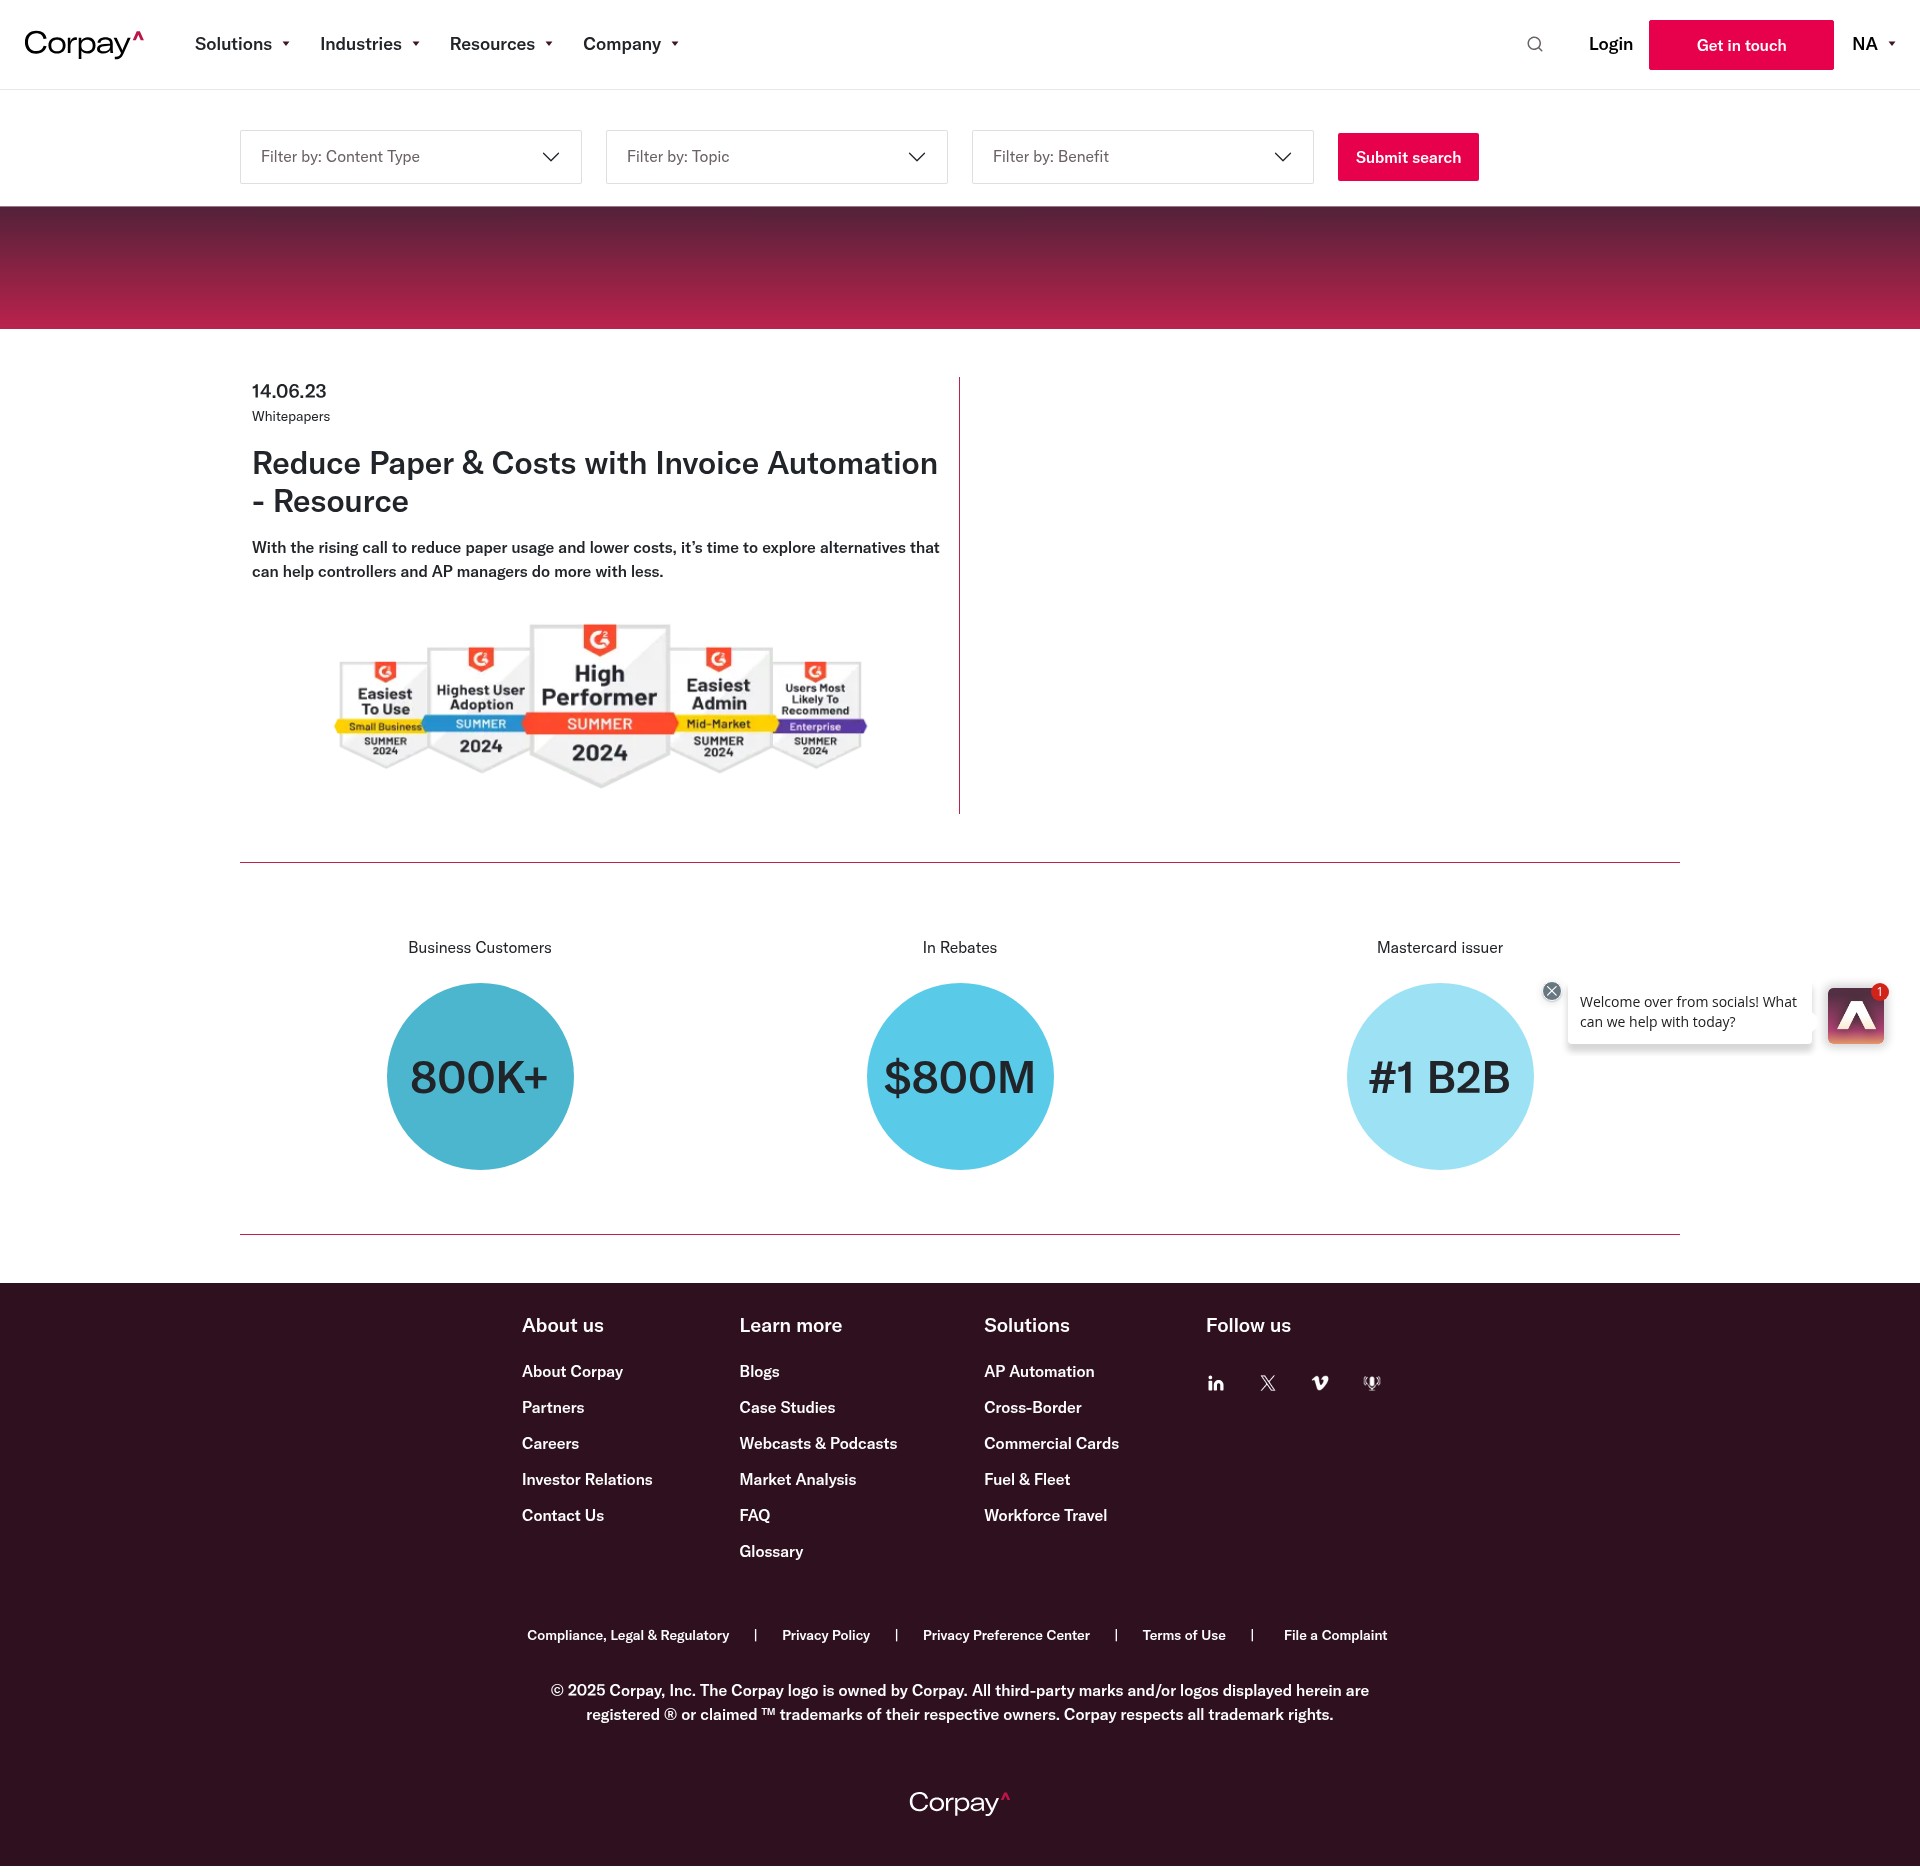This screenshot has height=1872, width=1920.
Task: Open Partners footer link
Action: (x=553, y=1407)
